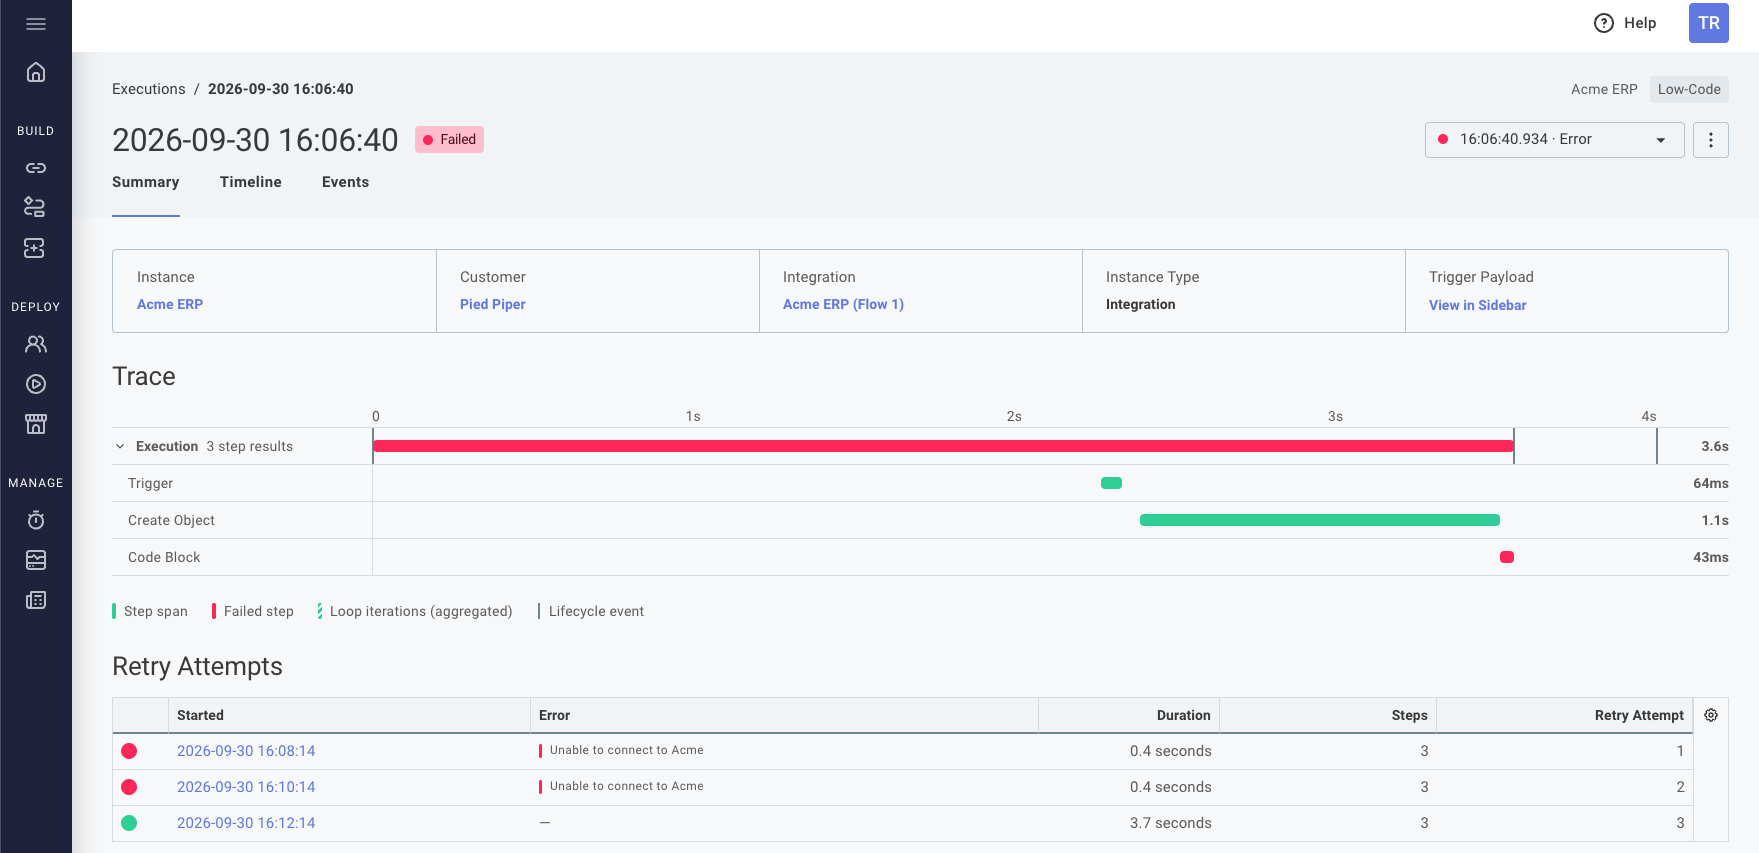Screen dimensions: 1759x853
Task: Open the 16:06:40.934 Error dropdown
Action: pos(1554,140)
